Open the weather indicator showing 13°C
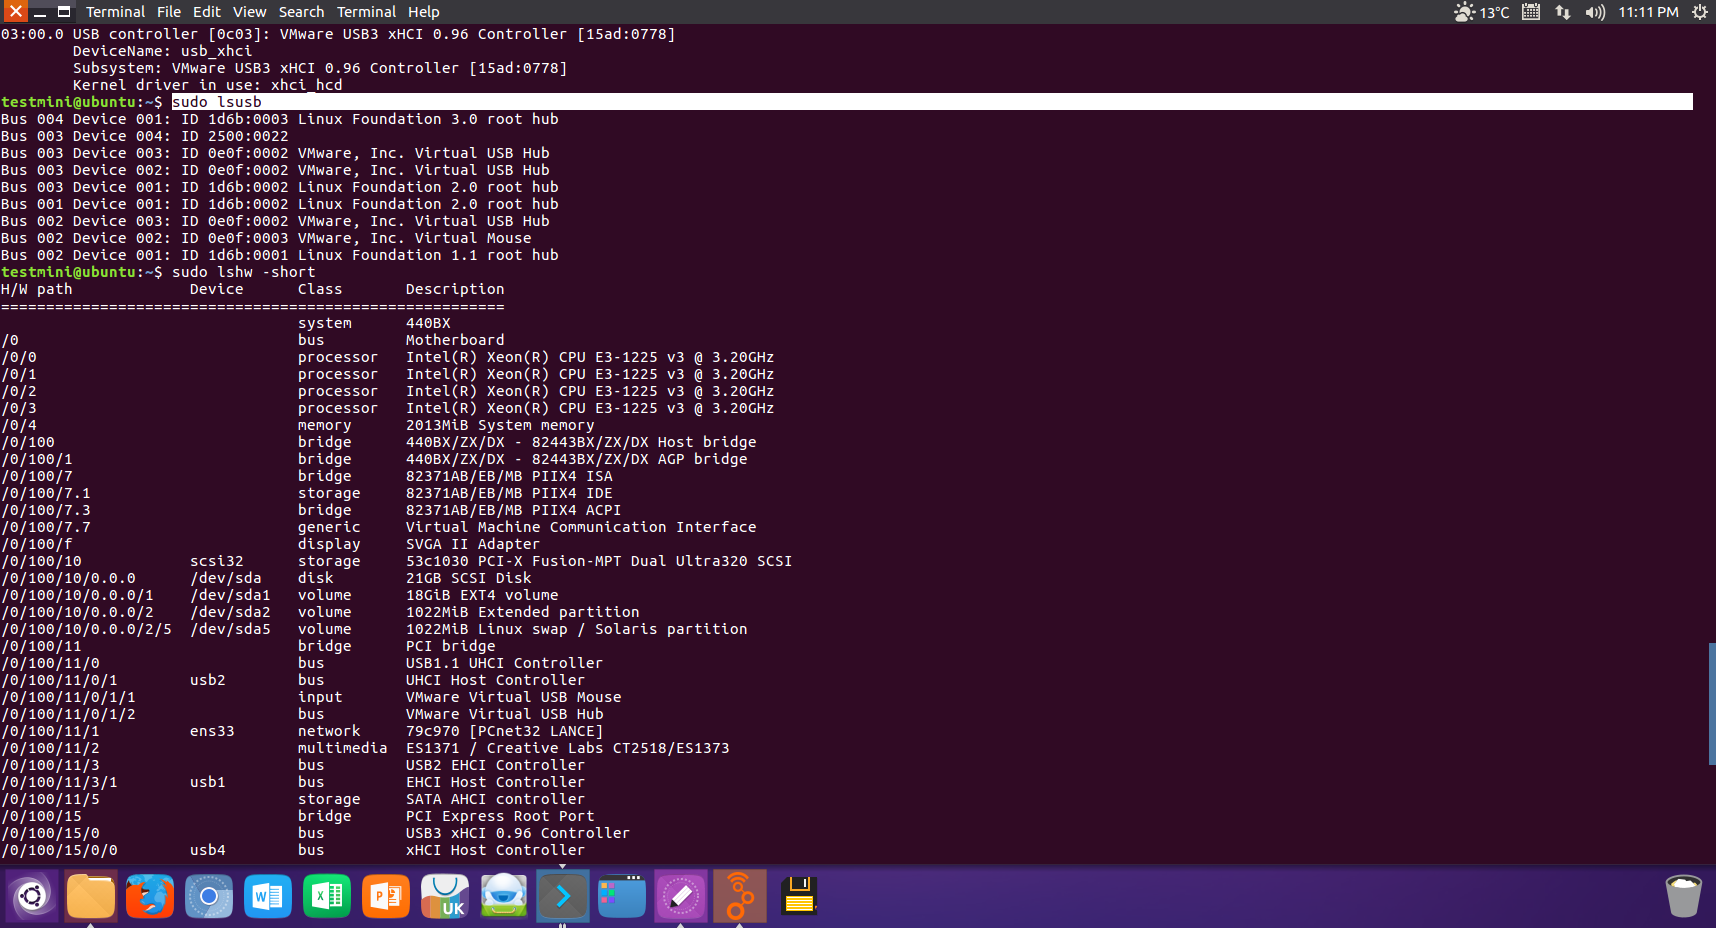The width and height of the screenshot is (1716, 928). 1481,12
